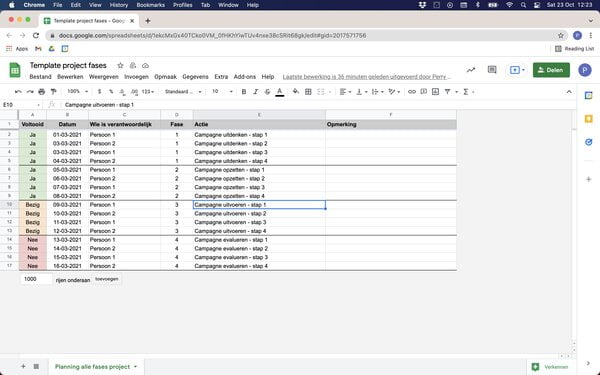
Task: Open the Google account avatar
Action: coord(585,70)
